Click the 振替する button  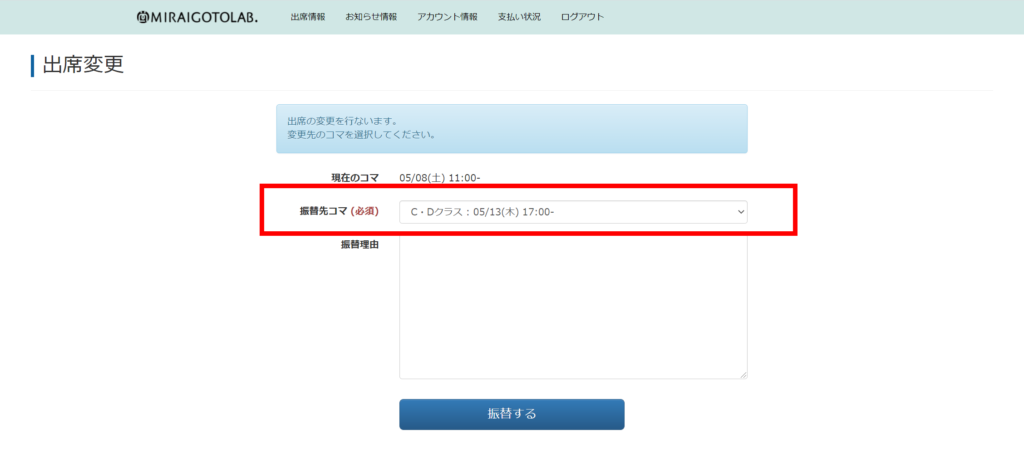[x=512, y=414]
